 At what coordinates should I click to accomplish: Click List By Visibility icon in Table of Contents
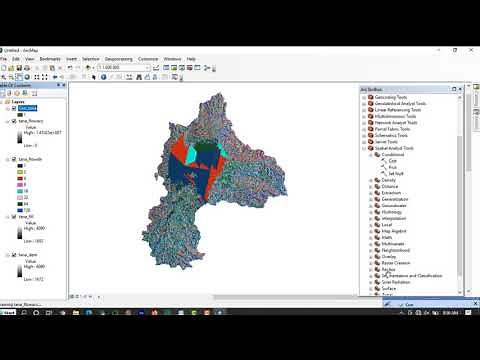pos(17,93)
